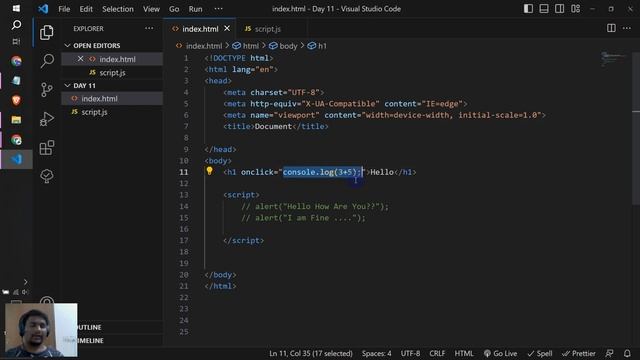Open Windows Start menu
The image size is (640, 360).
click(16, 8)
